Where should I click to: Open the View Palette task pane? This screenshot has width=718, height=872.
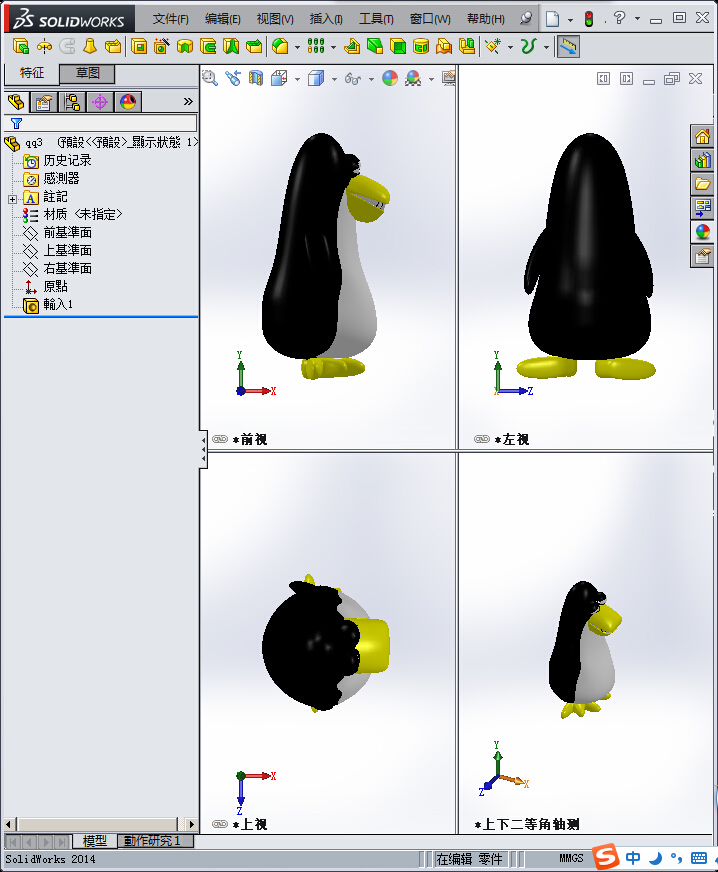point(702,209)
